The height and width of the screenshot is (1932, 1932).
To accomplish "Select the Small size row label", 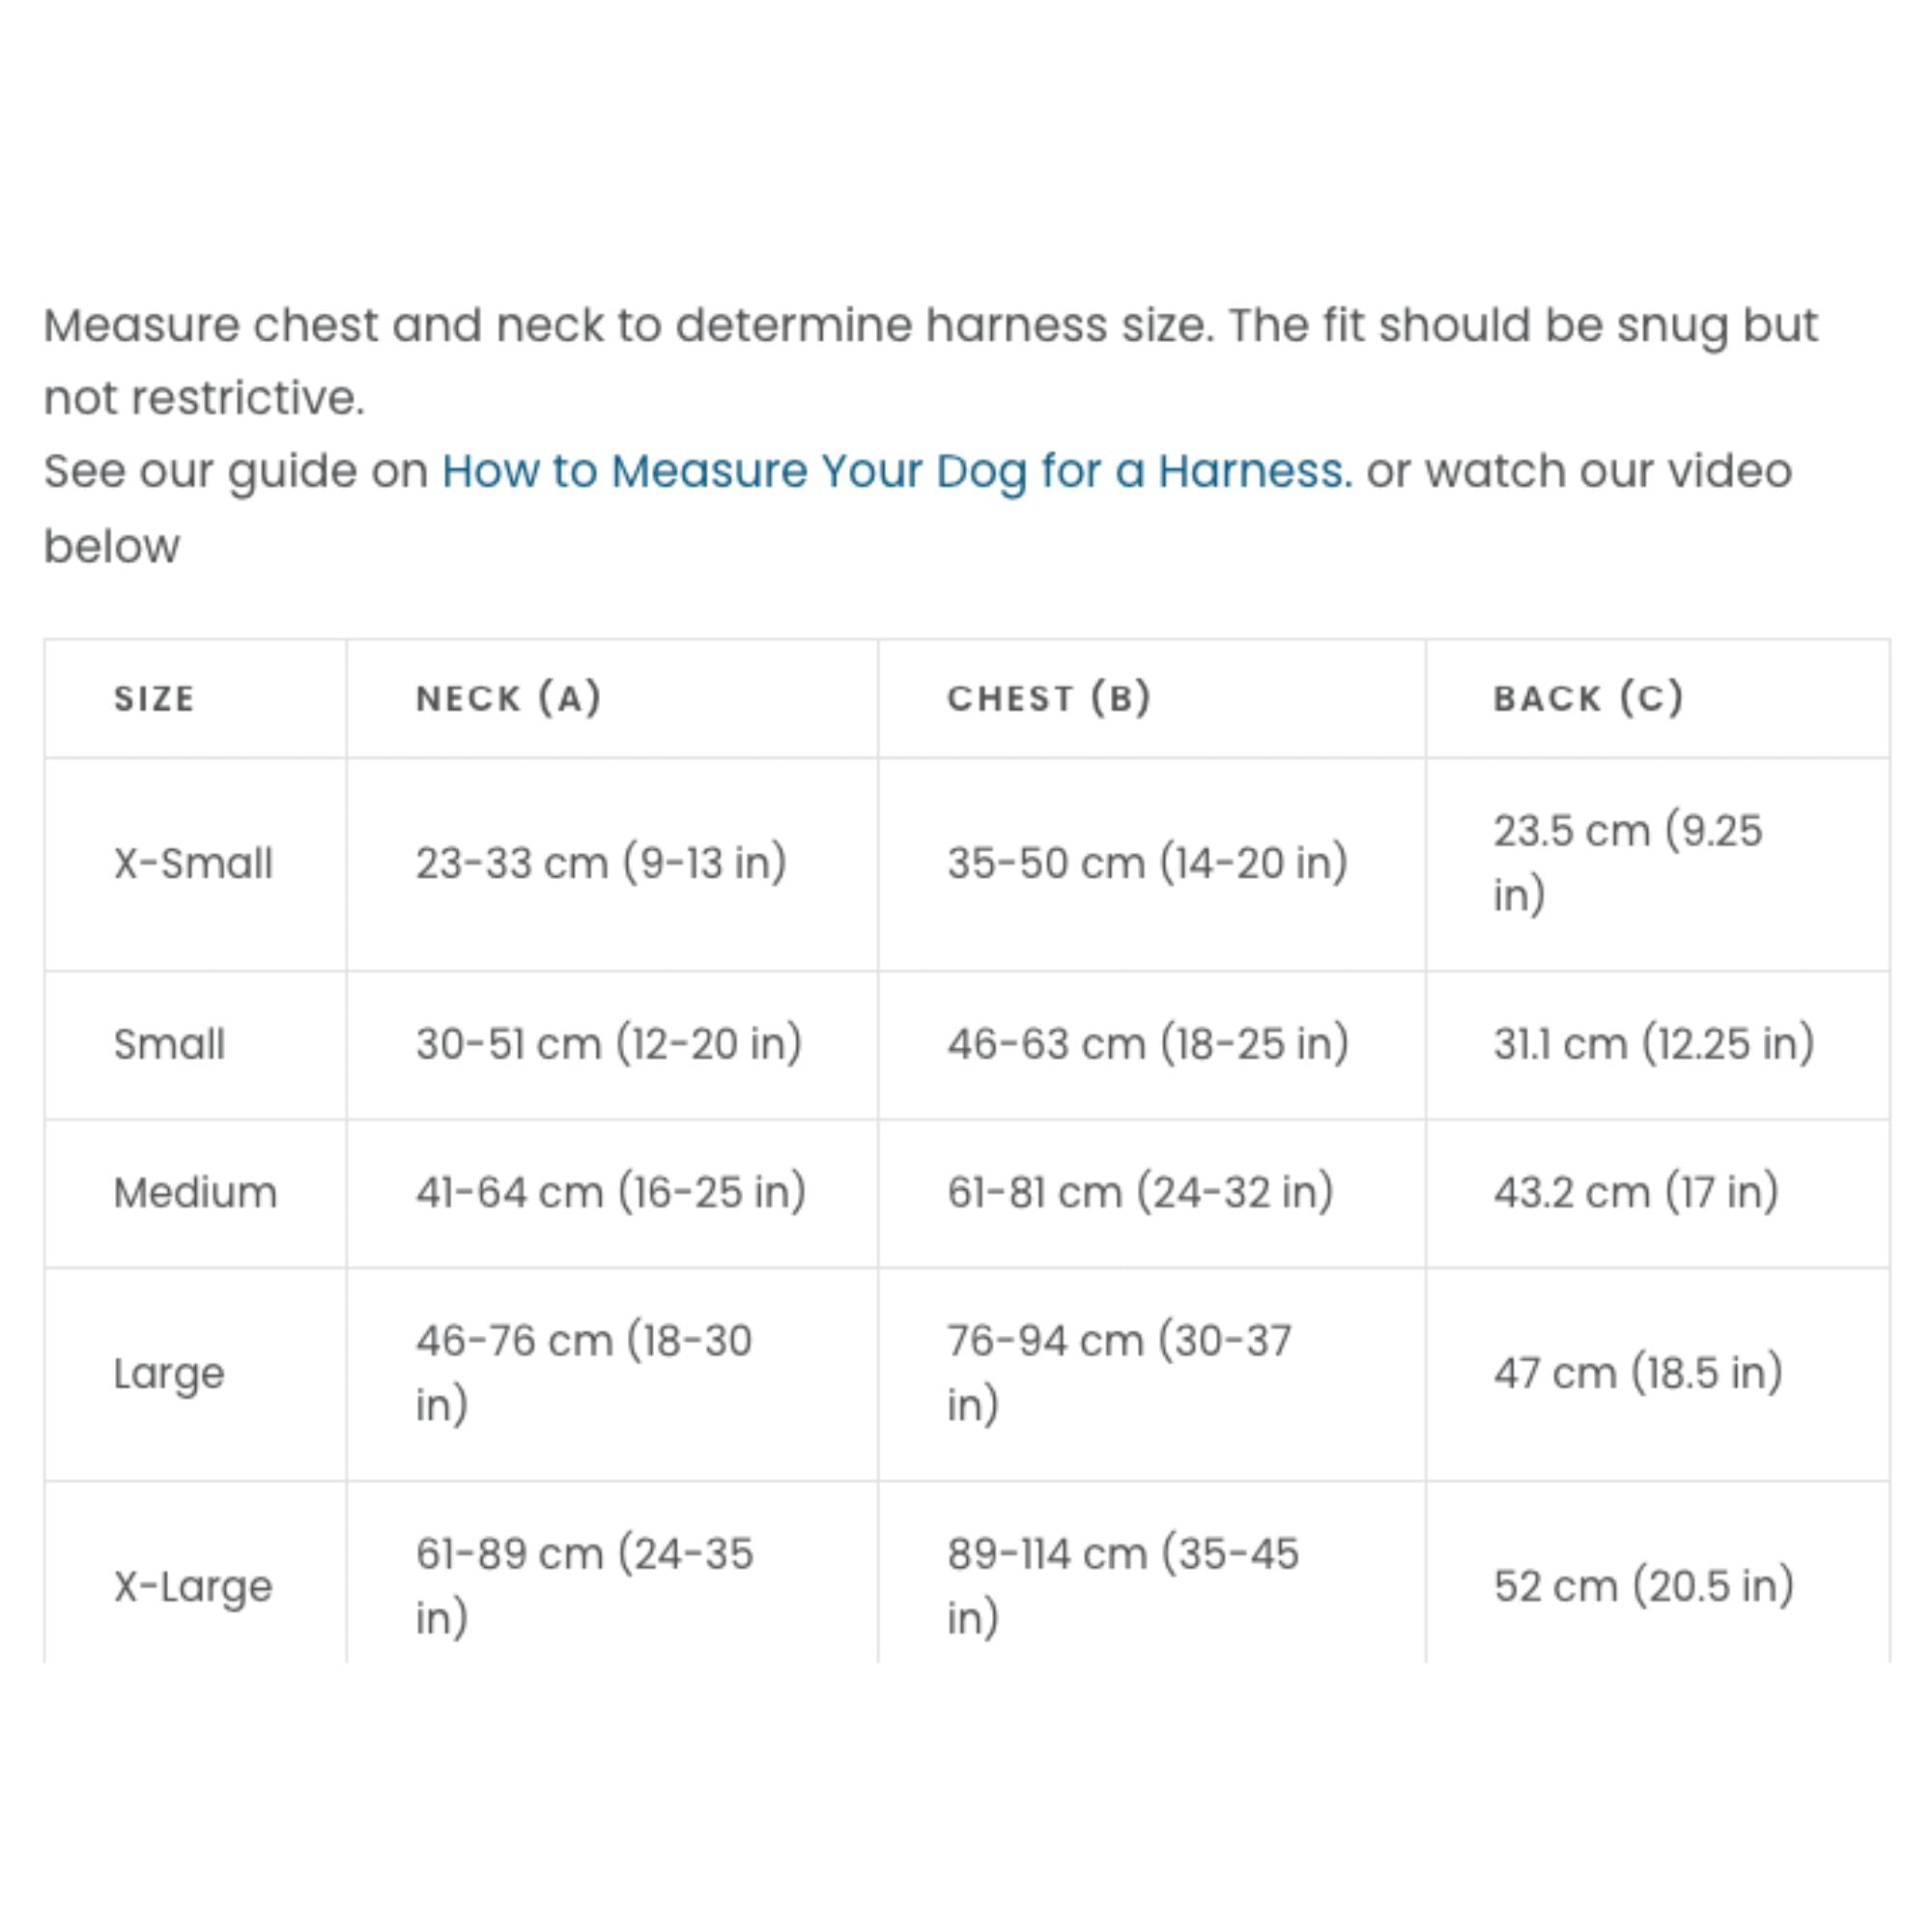I will [169, 1044].
